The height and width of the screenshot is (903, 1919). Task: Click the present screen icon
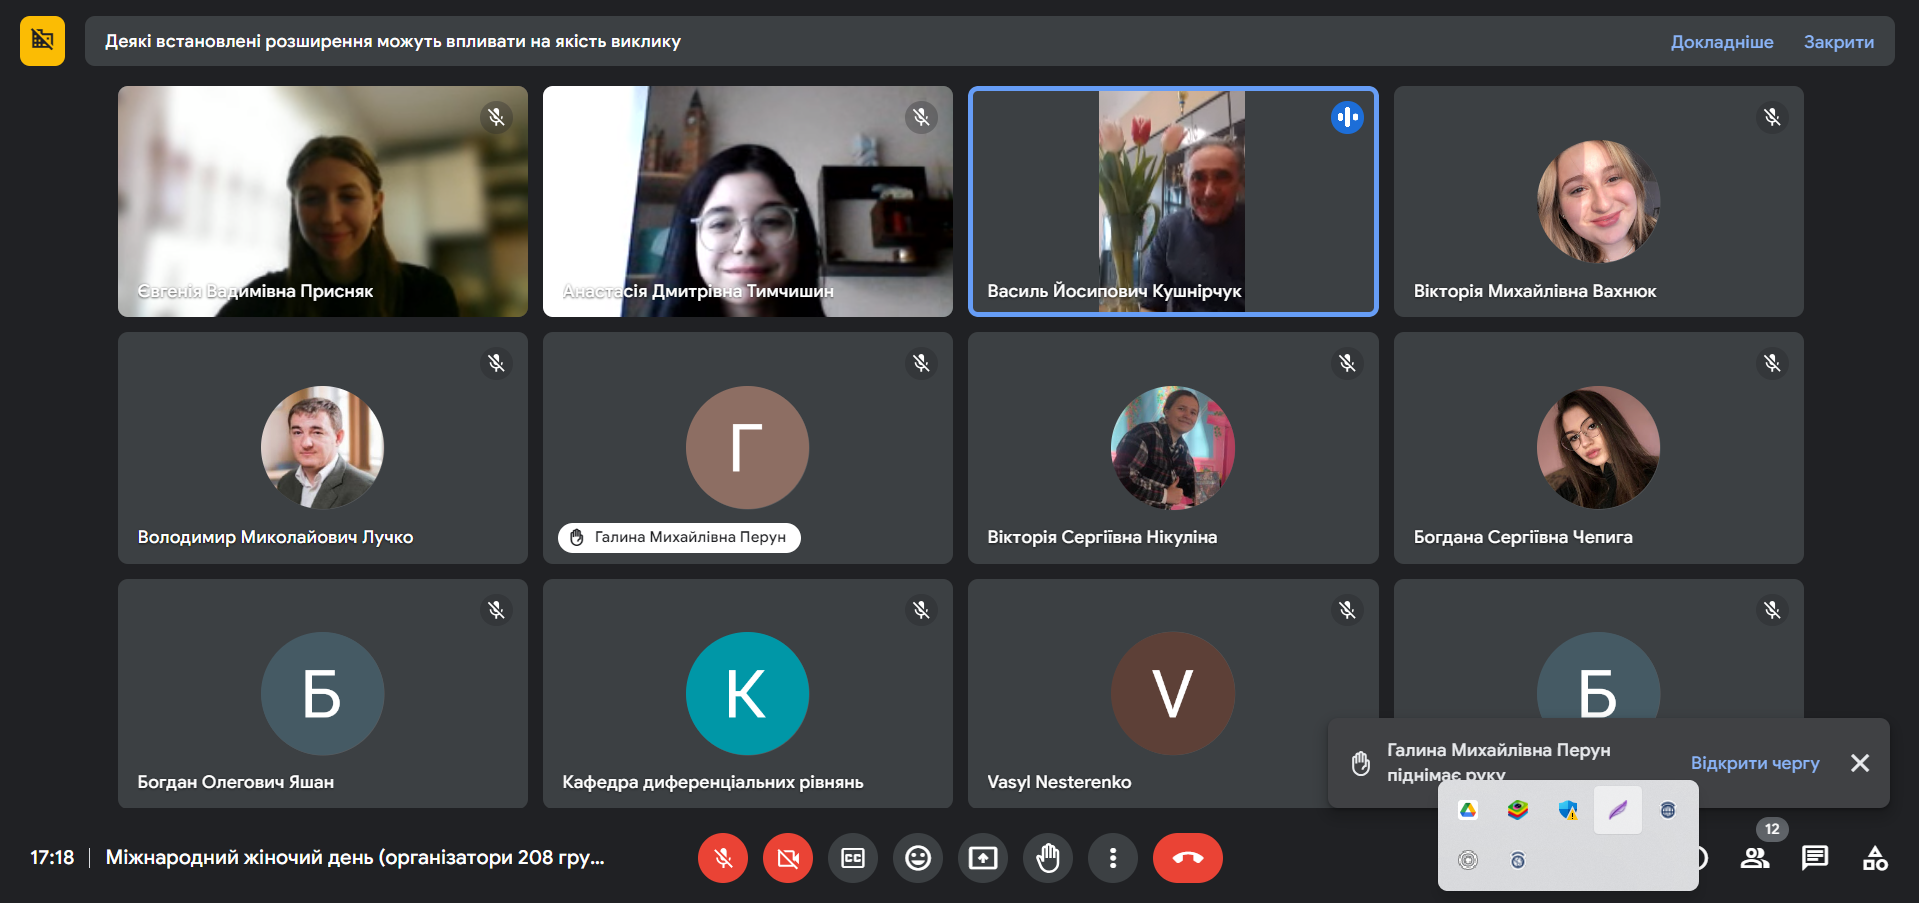pos(983,858)
